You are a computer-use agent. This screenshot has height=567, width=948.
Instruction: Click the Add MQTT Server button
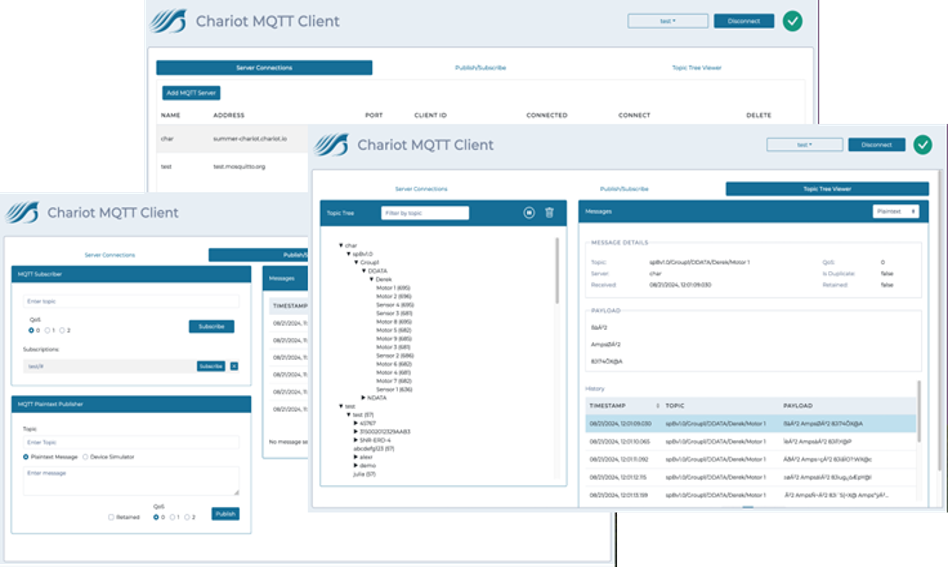coord(191,93)
